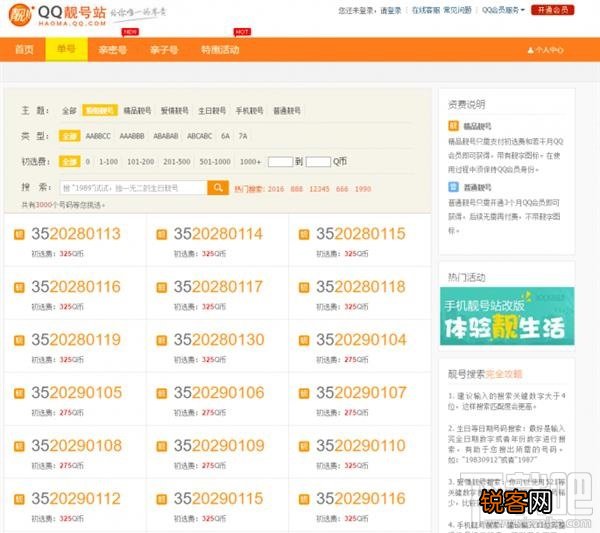
Task: Pick fee range 1000+
Action: tap(250, 162)
